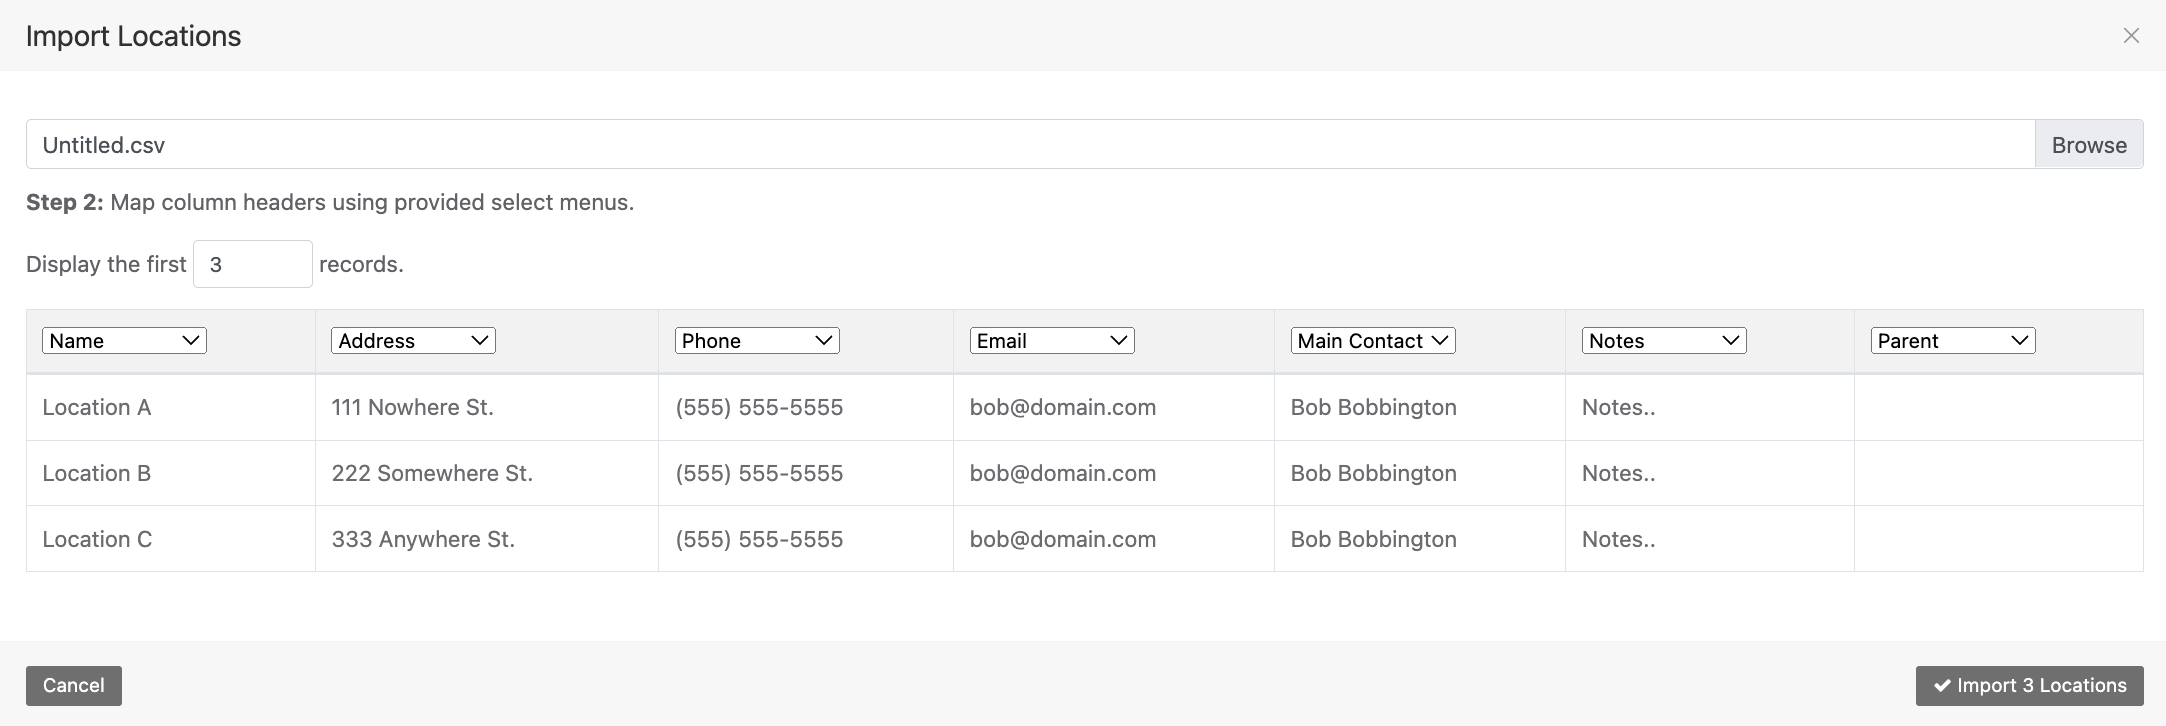Click the Untitled.csv file input field

[x=1030, y=145]
